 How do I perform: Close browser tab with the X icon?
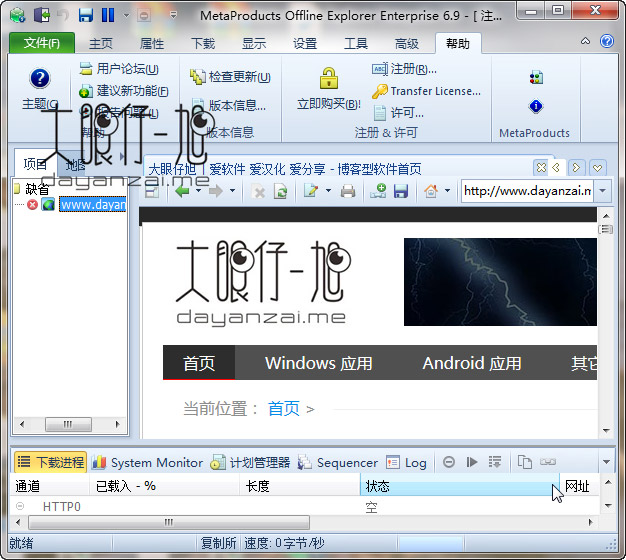click(541, 168)
